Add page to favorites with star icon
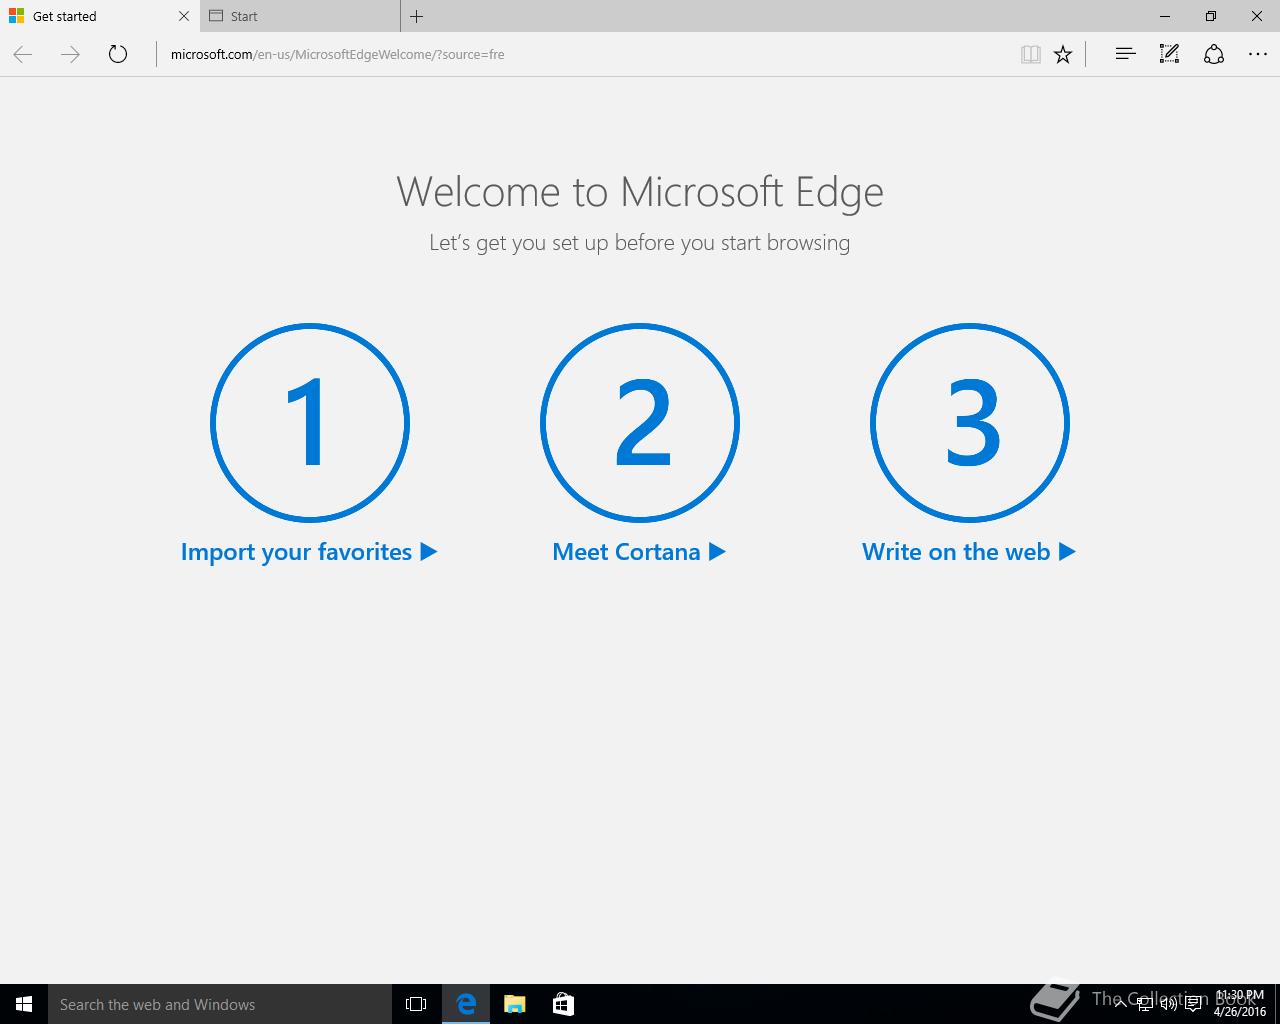Image resolution: width=1280 pixels, height=1024 pixels. 1063,54
